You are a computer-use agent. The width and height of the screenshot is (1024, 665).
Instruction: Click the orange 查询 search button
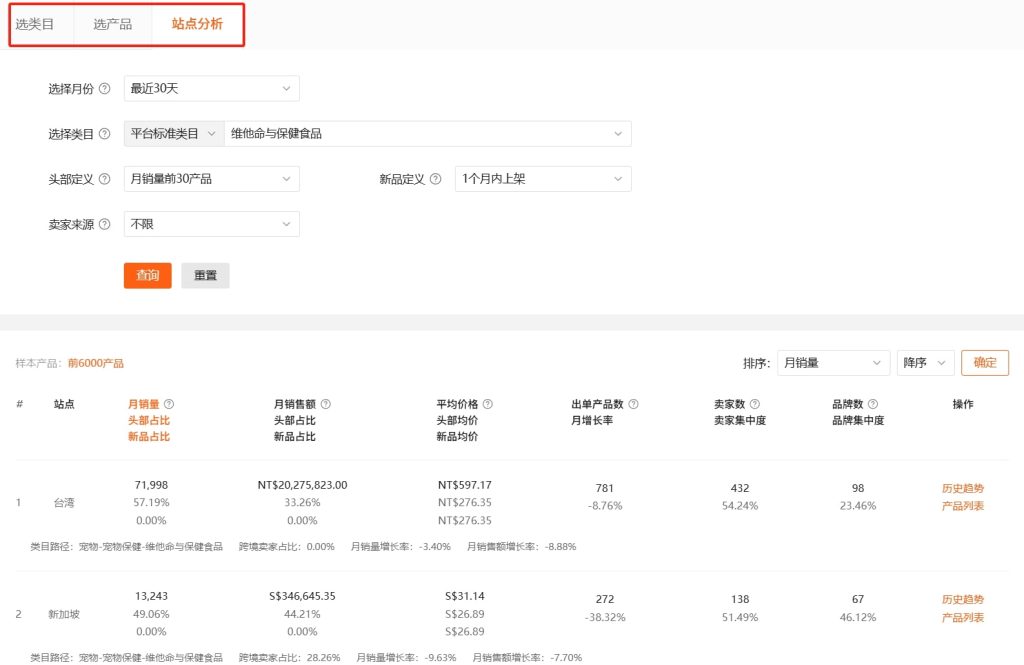coord(147,276)
